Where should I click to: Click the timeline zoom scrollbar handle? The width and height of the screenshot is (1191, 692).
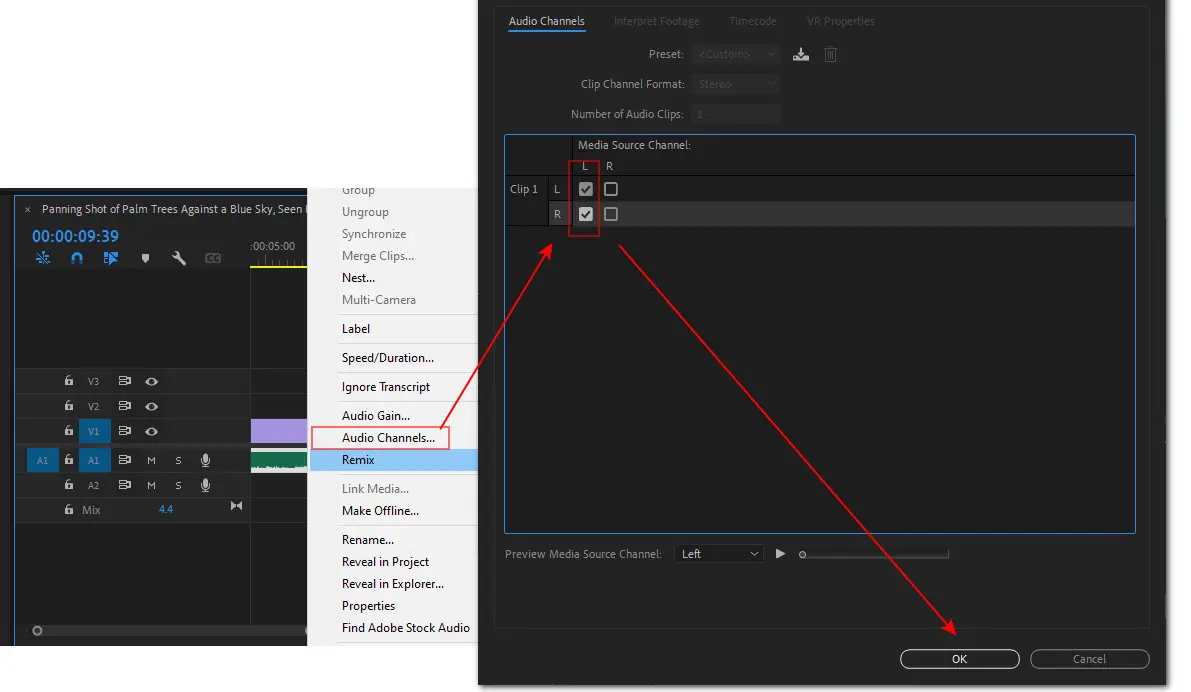click(37, 630)
